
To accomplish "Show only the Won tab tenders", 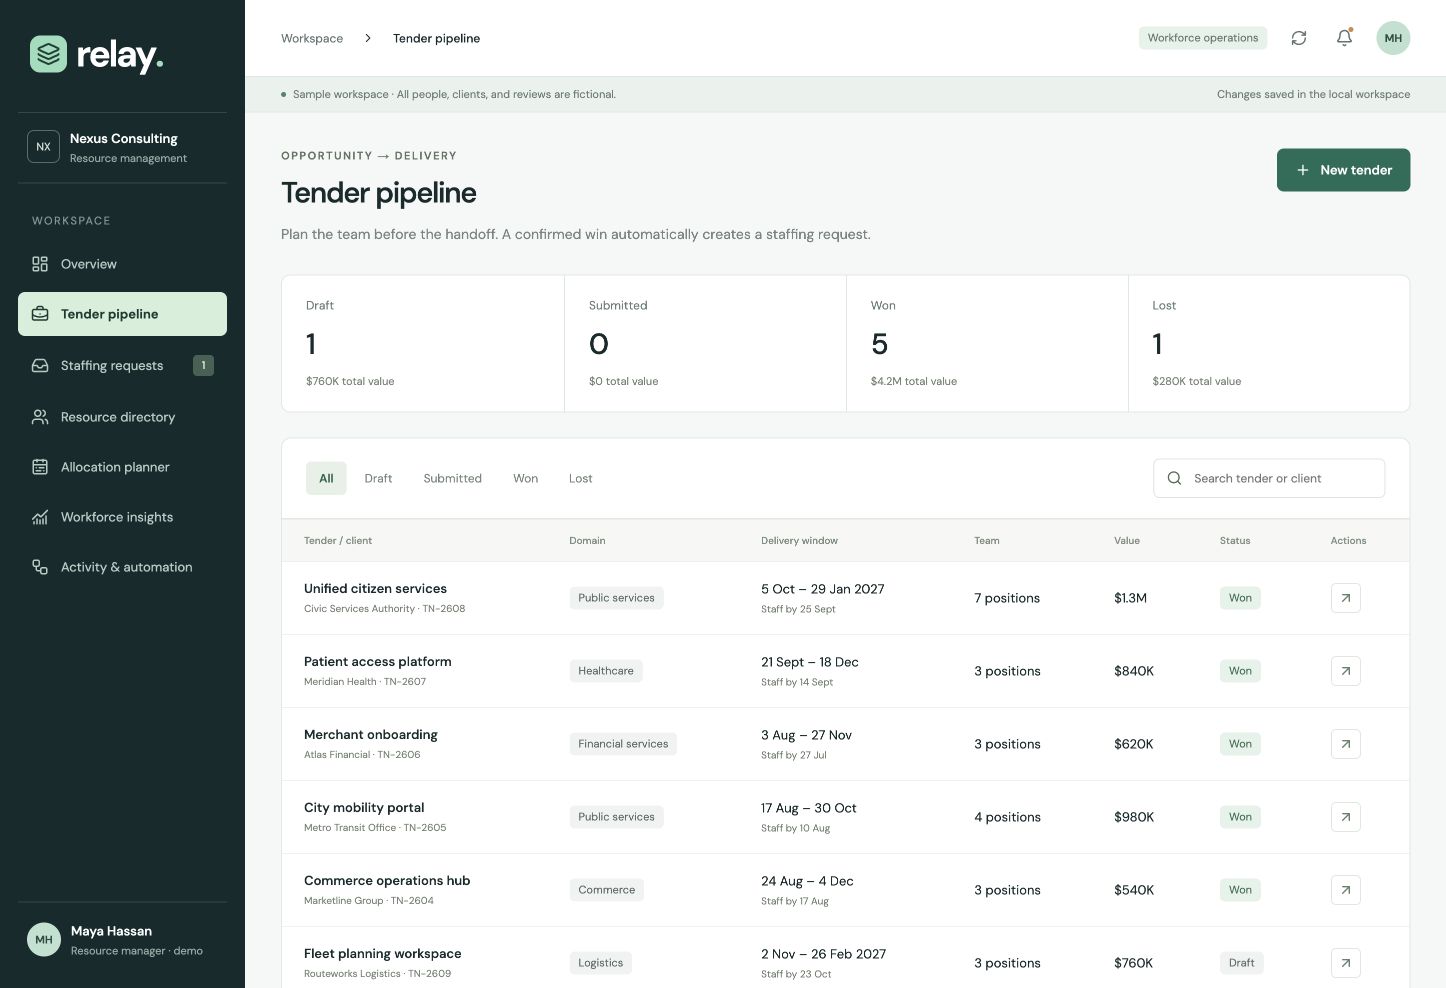I will [x=525, y=478].
